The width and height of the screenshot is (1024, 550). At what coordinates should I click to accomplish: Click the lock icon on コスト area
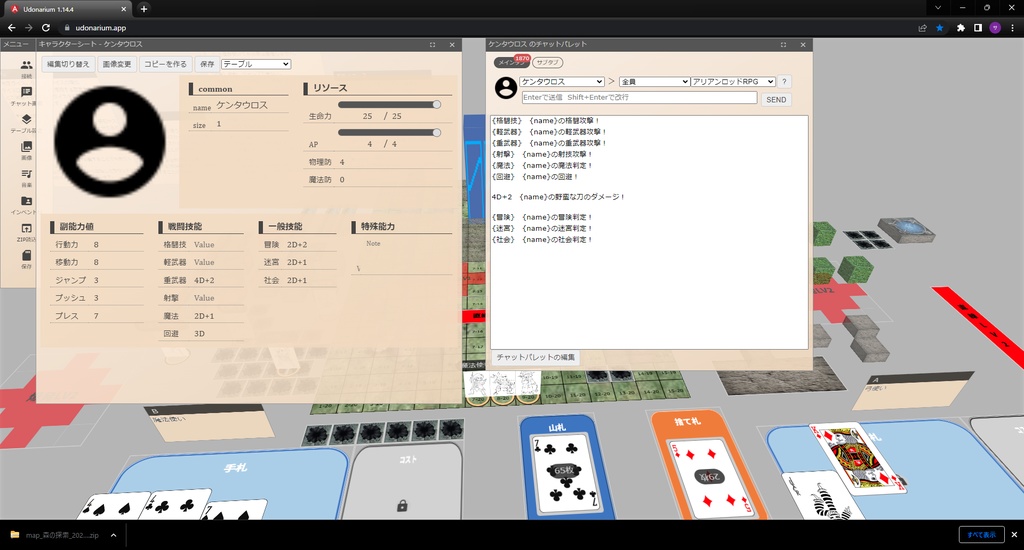[402, 506]
